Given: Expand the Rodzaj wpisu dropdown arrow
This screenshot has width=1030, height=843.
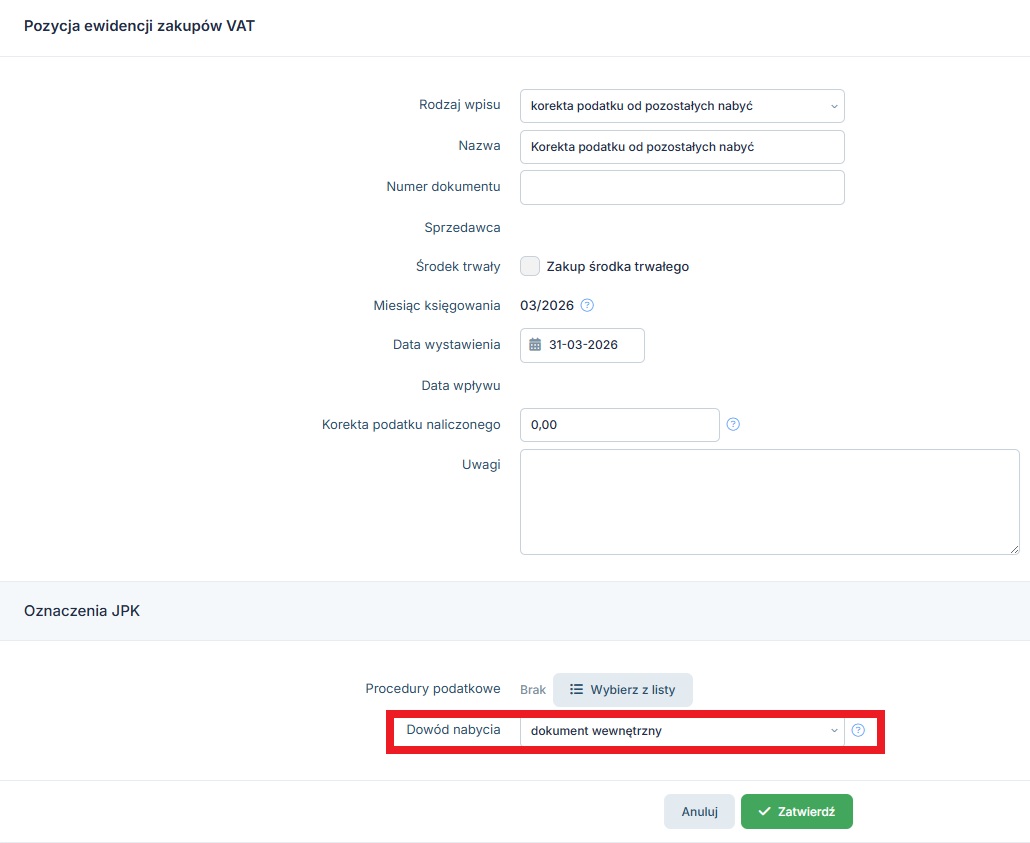Looking at the screenshot, I should pos(834,105).
